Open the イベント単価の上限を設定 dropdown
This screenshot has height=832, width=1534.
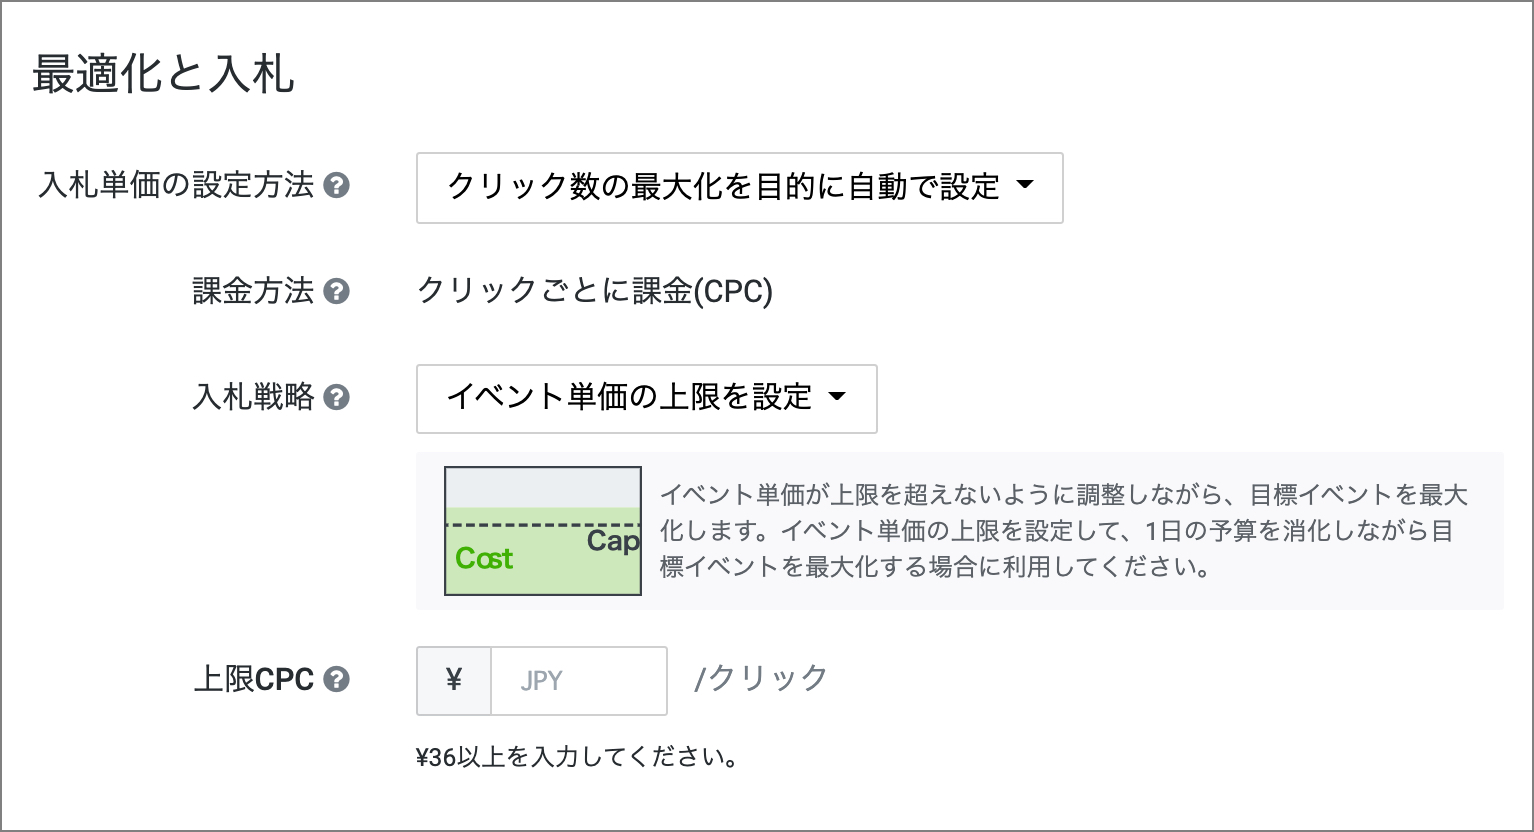[645, 398]
